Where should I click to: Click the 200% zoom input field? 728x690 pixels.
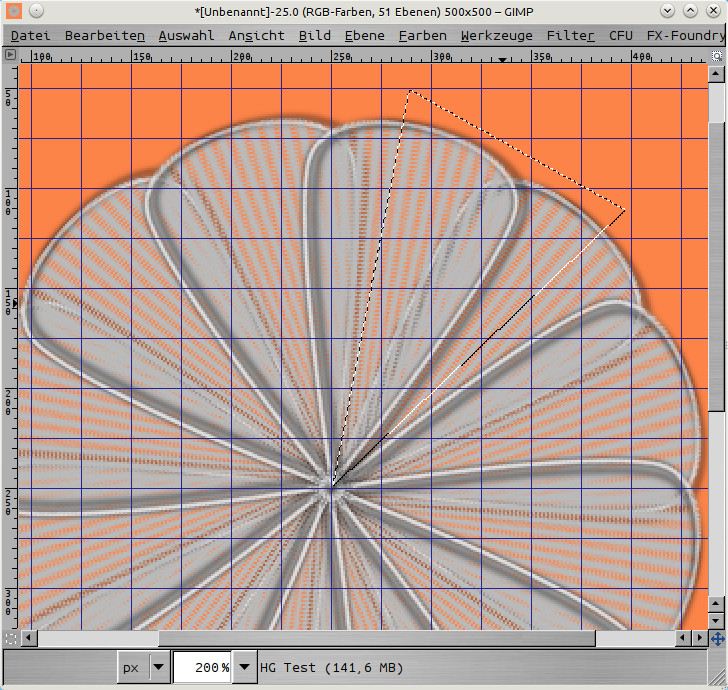click(203, 667)
